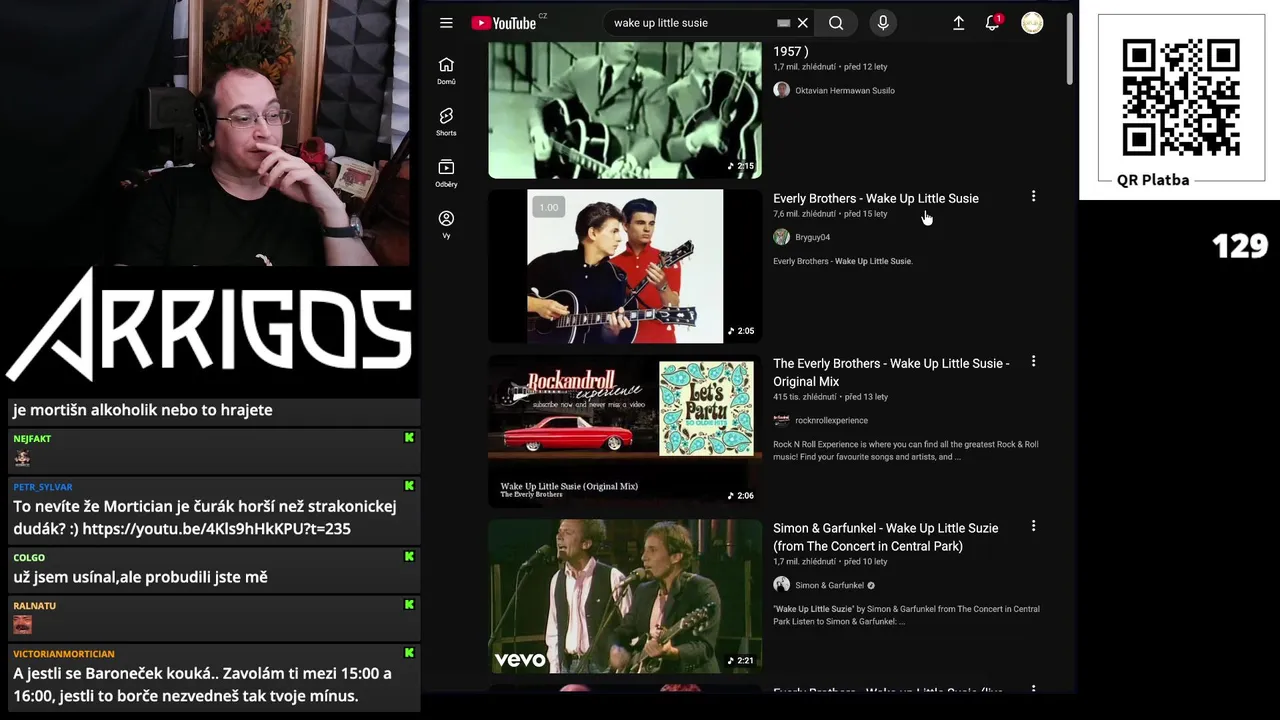The width and height of the screenshot is (1280, 720).
Task: Open the account avatar menu
Action: click(1032, 23)
